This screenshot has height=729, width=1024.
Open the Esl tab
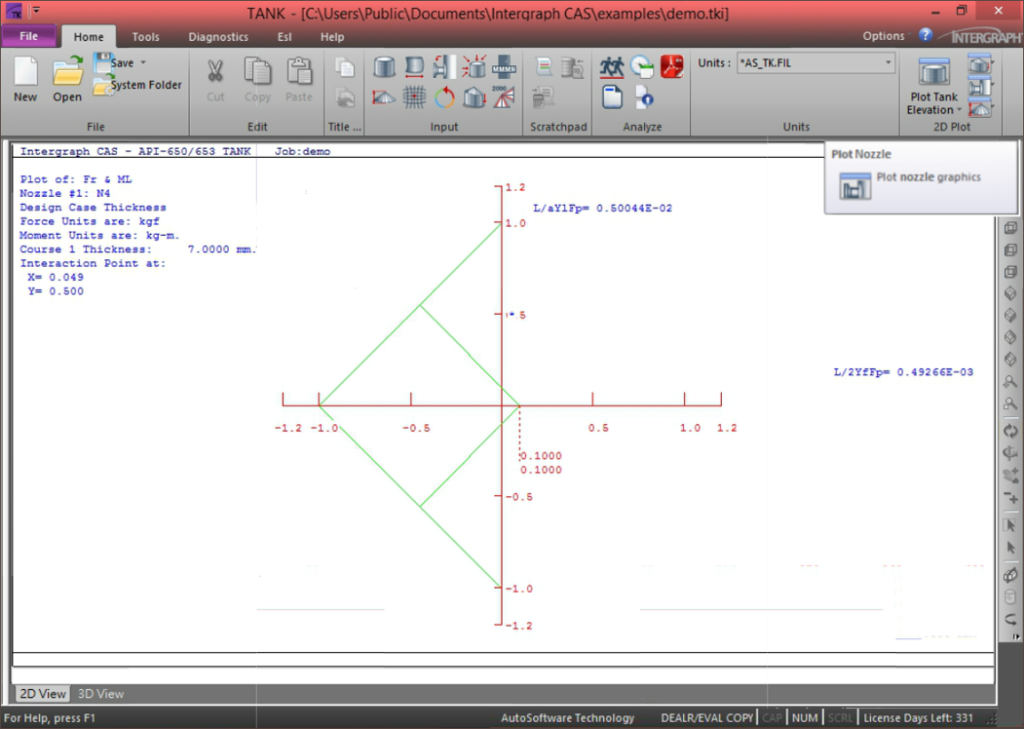pyautogui.click(x=284, y=37)
